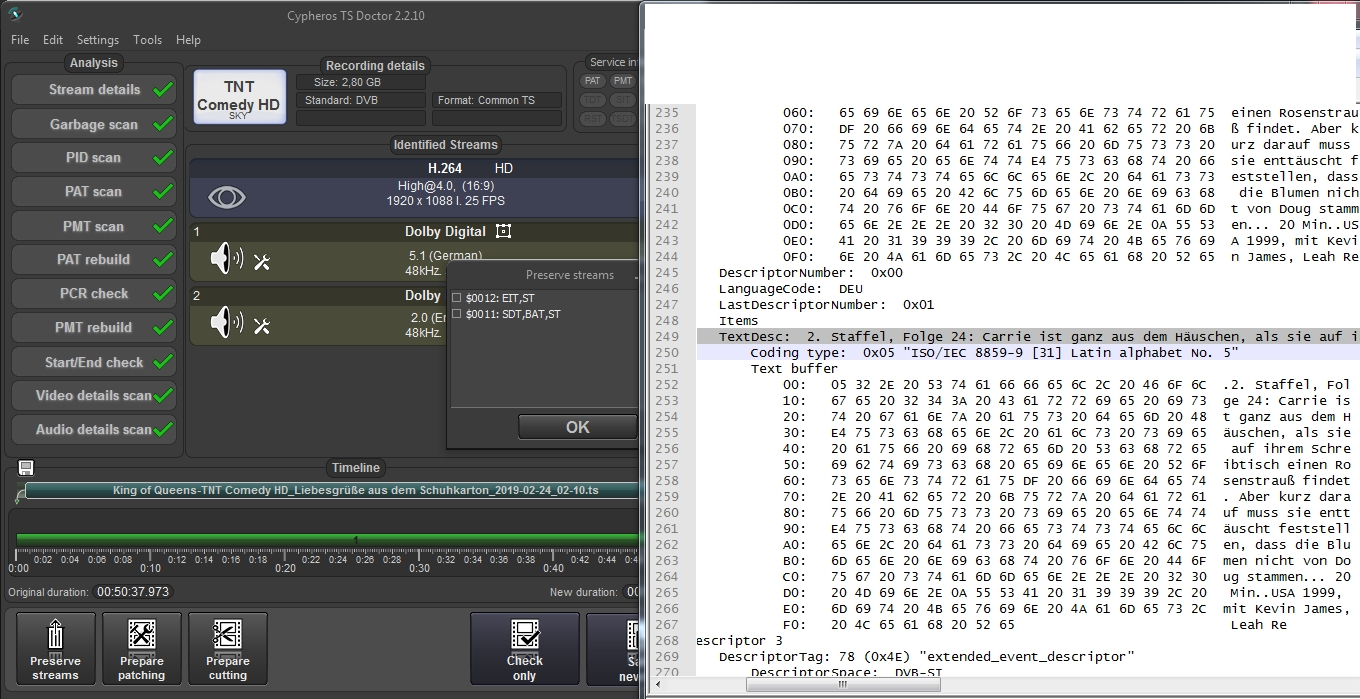Select the TextDesc line in text viewer
This screenshot has width=1360, height=699.
(1027, 337)
